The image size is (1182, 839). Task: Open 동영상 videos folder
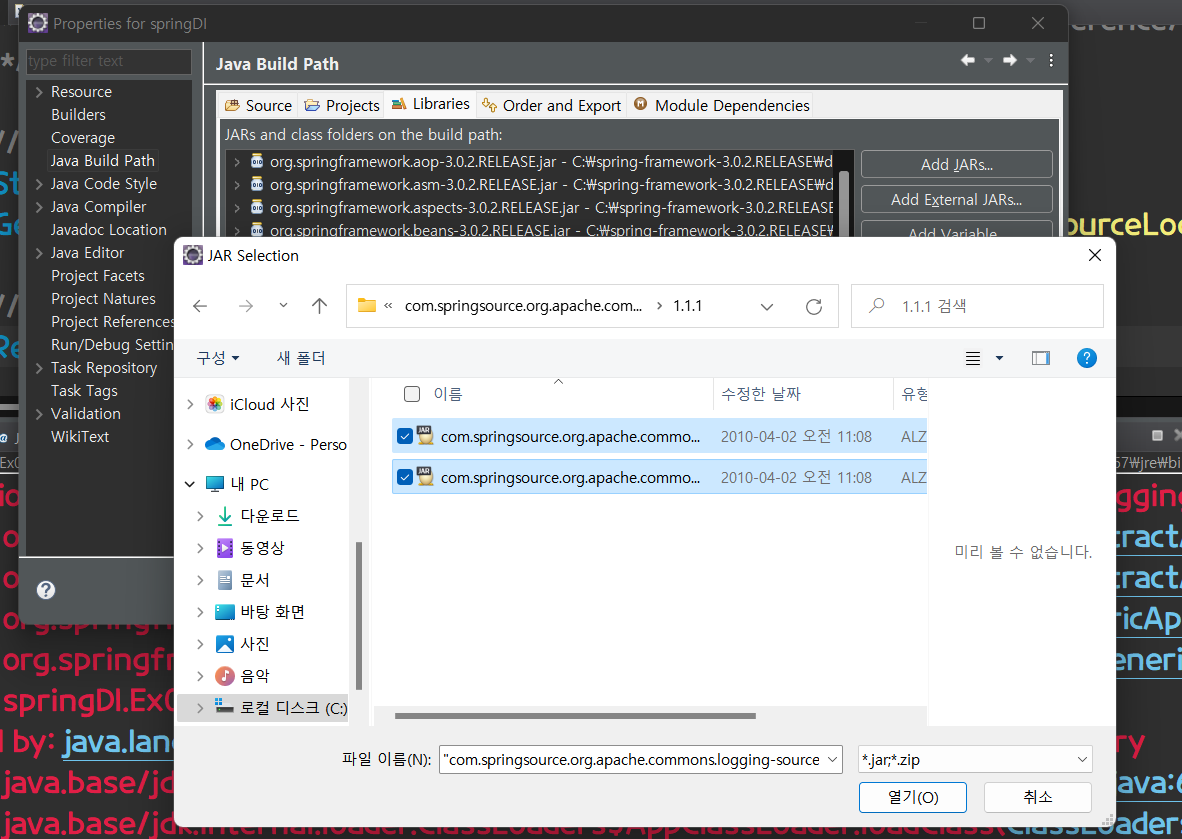click(262, 548)
